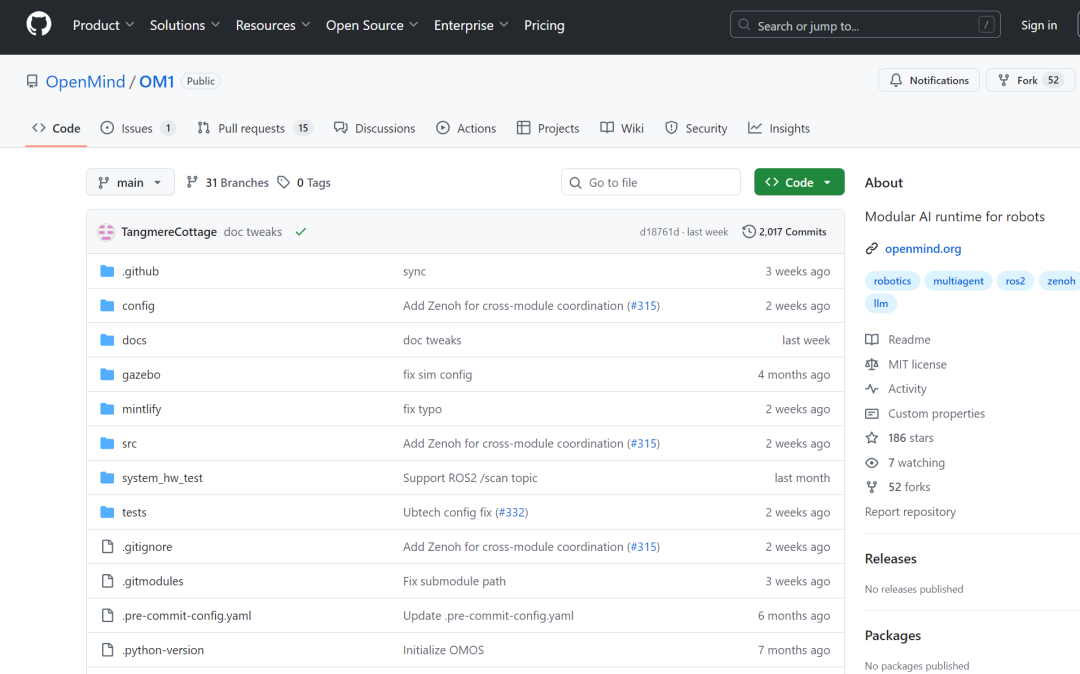Click the Issues tab icon

coord(105,128)
